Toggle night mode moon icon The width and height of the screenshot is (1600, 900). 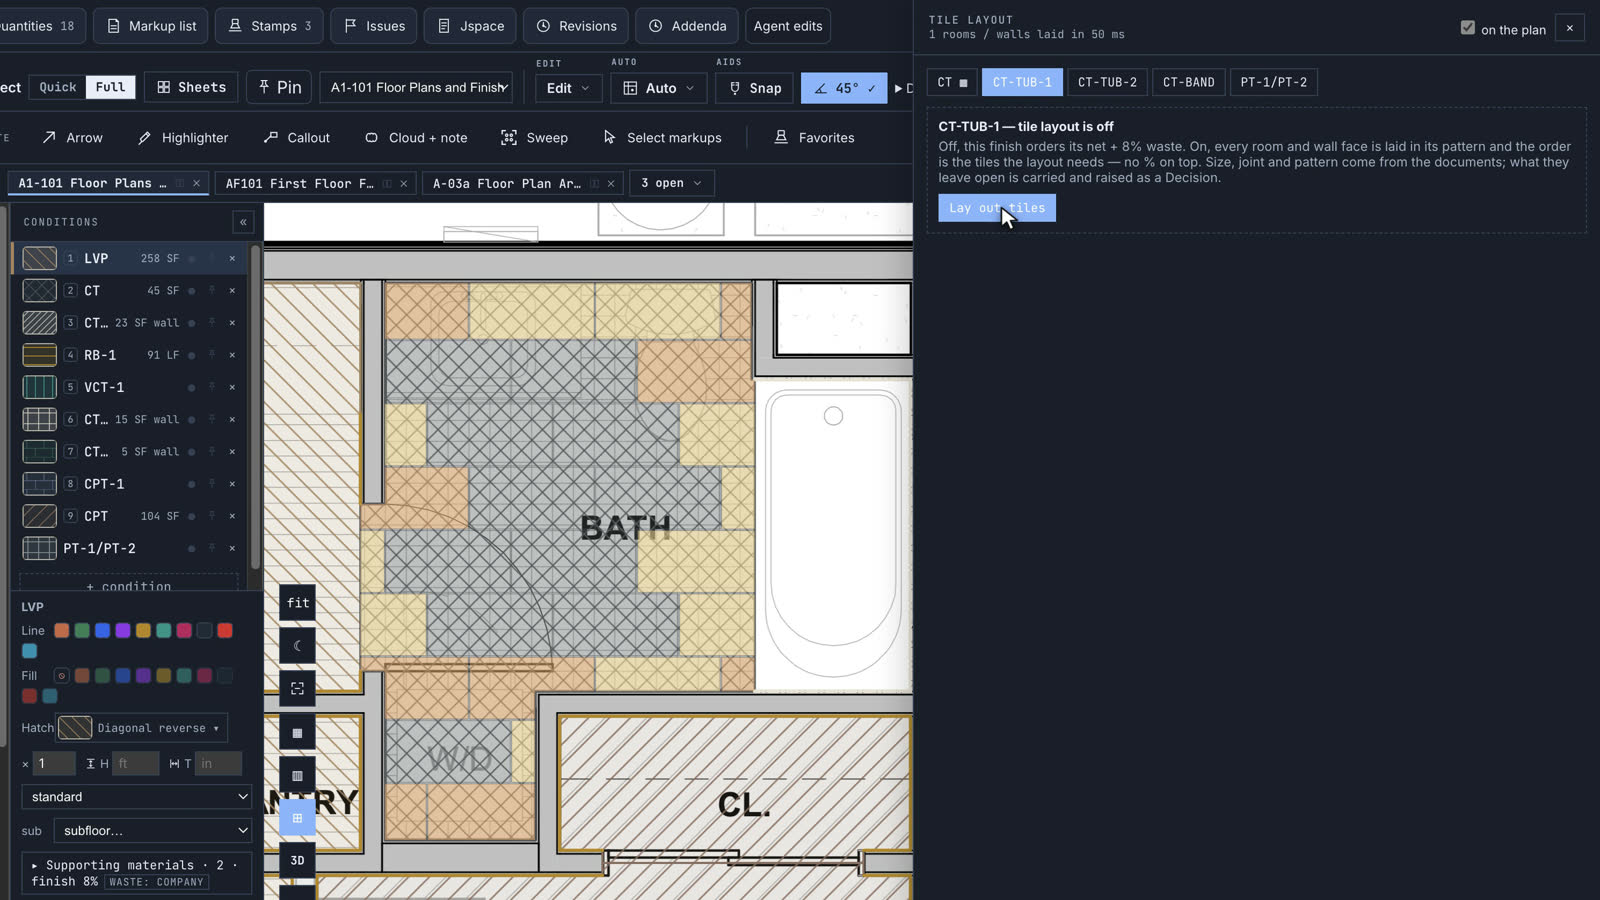(x=297, y=646)
